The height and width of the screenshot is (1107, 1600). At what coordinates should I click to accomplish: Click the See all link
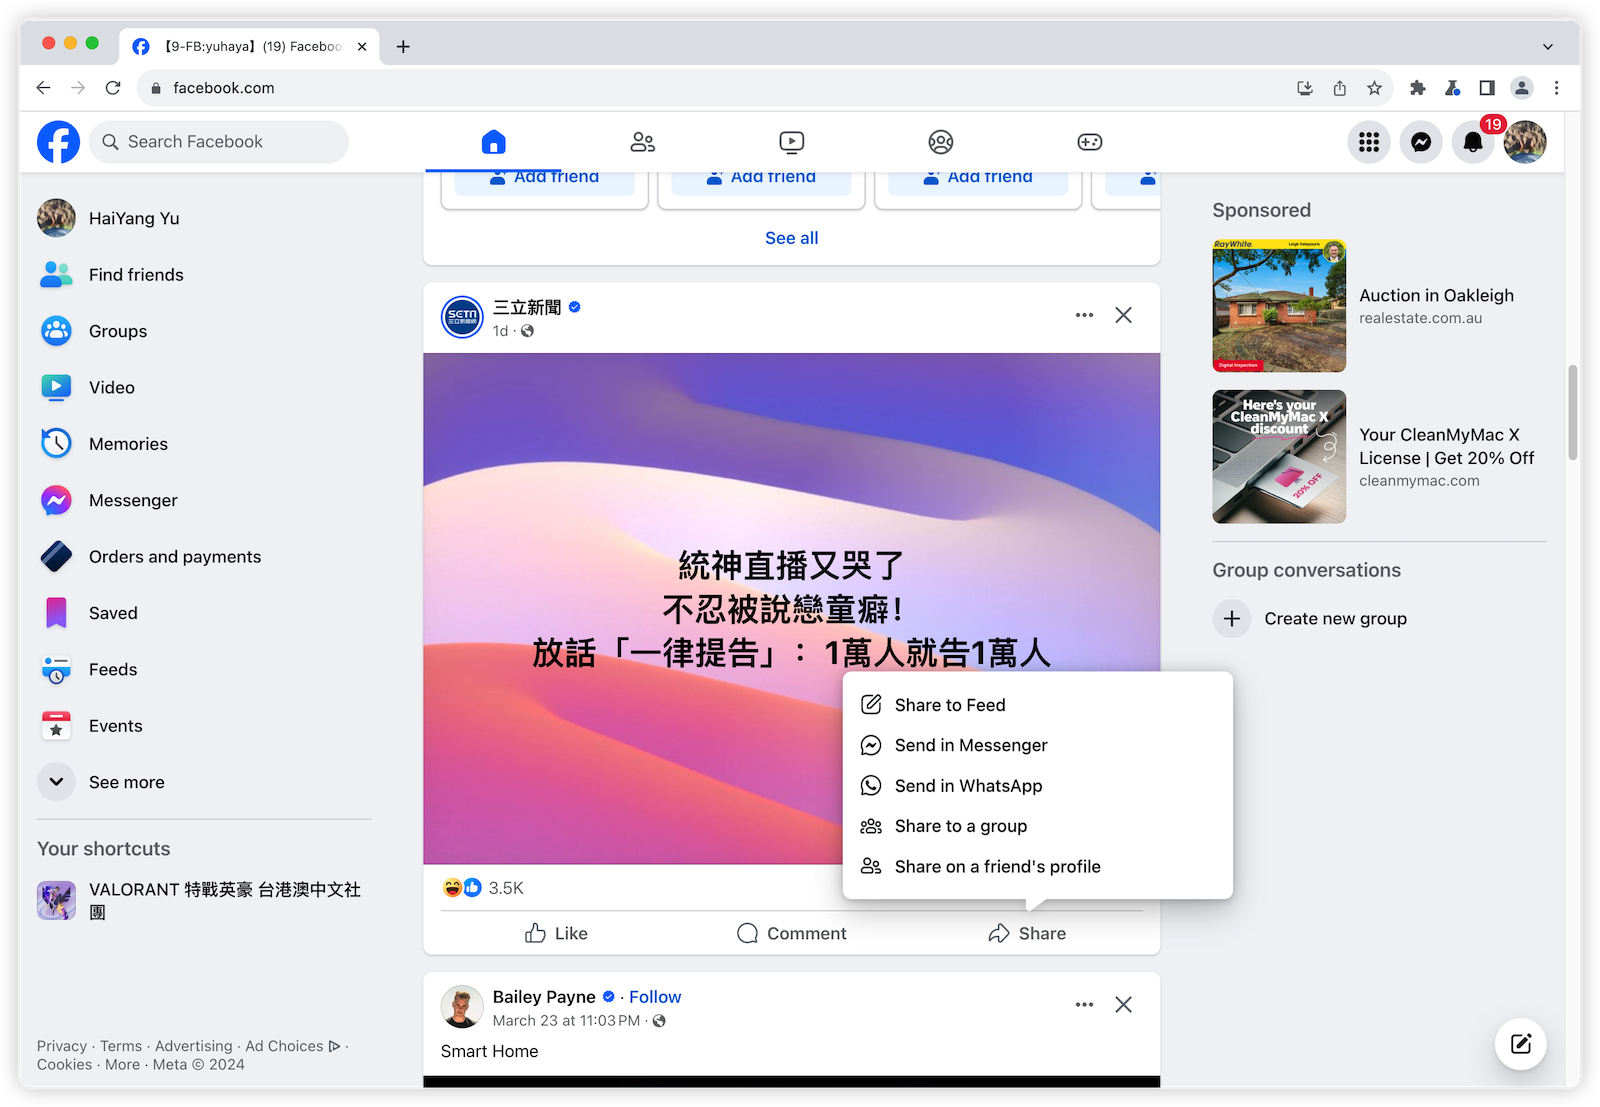pos(791,238)
